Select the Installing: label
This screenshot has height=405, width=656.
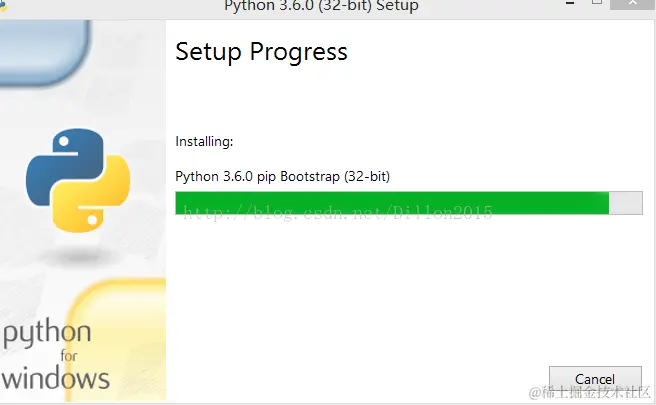[x=204, y=141]
